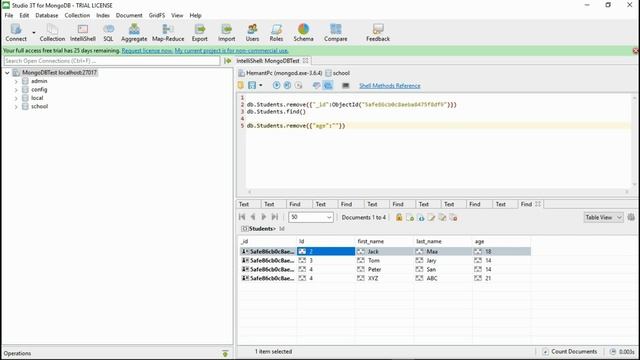Click the Export toolbar icon
Screen dimensions: 640x360
tap(200, 32)
